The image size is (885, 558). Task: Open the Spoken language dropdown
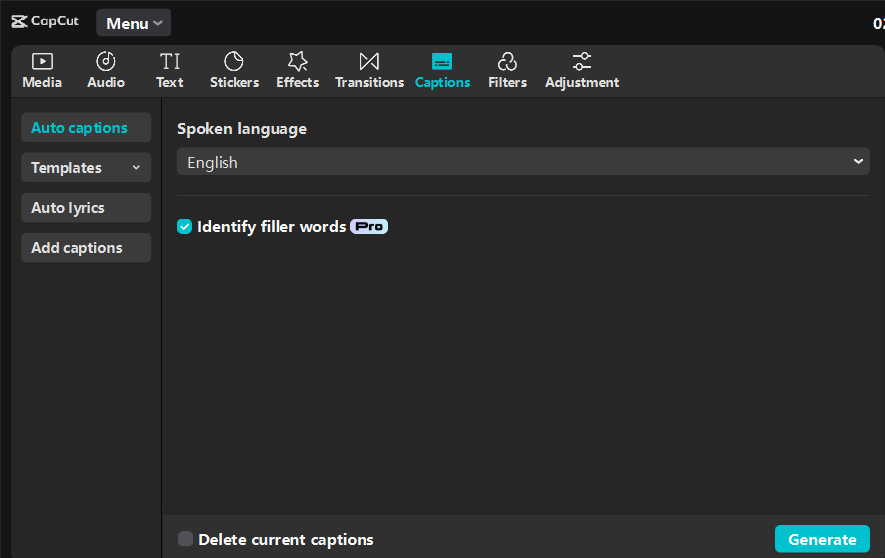(523, 162)
